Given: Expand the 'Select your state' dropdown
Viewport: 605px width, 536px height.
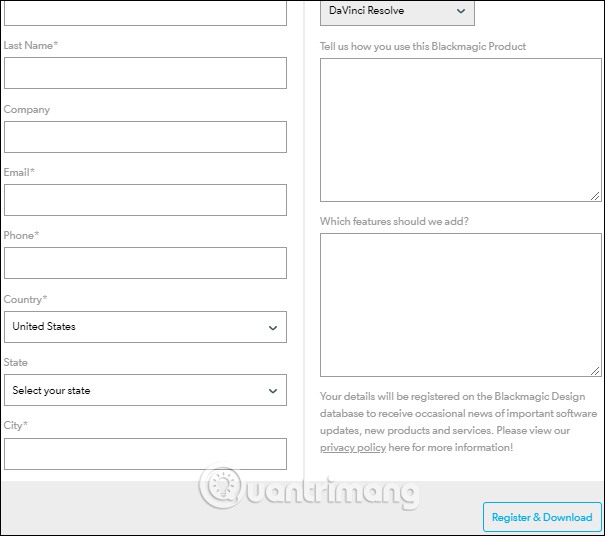Looking at the screenshot, I should 145,391.
